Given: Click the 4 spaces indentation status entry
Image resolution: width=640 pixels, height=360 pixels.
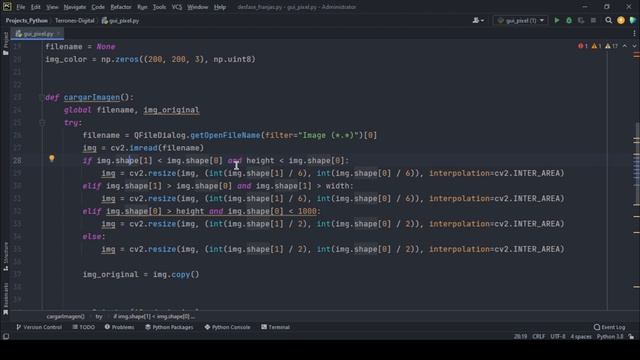Looking at the screenshot, I should pyautogui.click(x=581, y=336).
